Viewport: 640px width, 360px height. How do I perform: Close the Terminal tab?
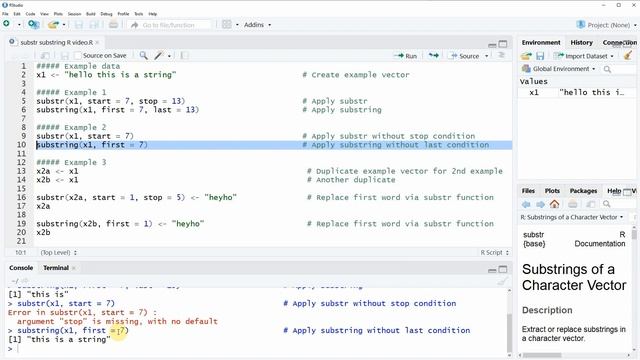tap(74, 268)
